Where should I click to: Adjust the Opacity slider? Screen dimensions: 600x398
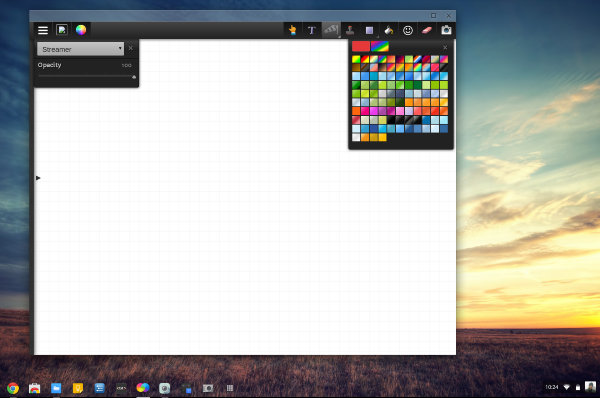tap(86, 77)
